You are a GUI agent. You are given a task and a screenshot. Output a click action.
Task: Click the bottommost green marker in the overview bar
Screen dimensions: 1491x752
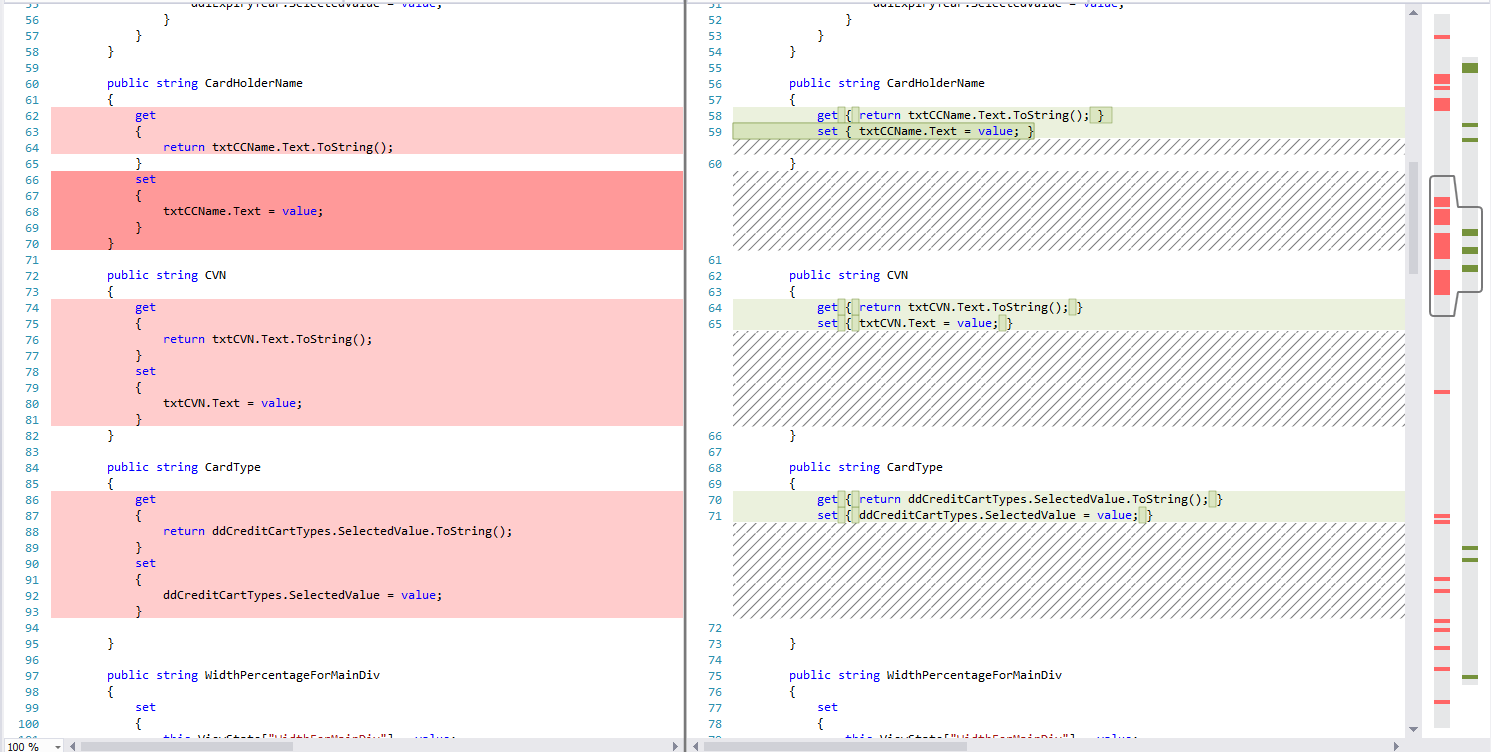(1469, 678)
